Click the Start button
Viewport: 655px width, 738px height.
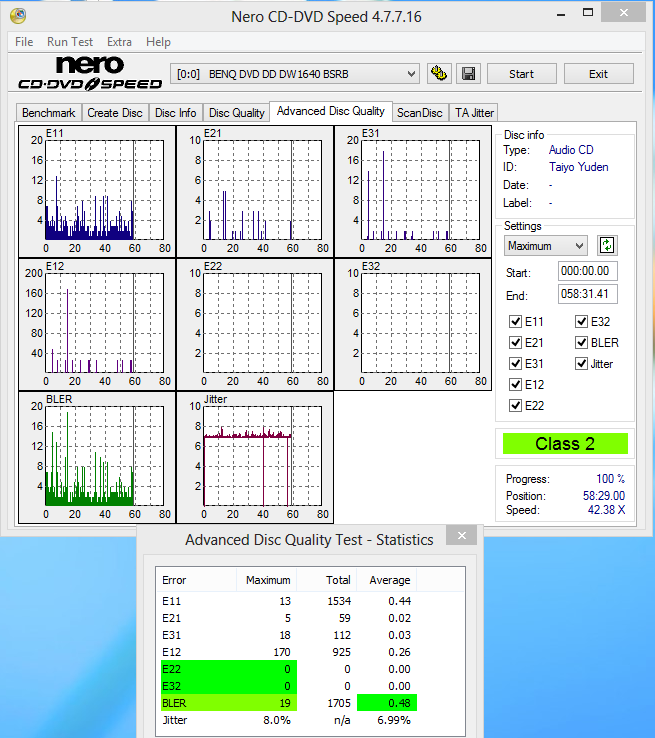point(521,74)
